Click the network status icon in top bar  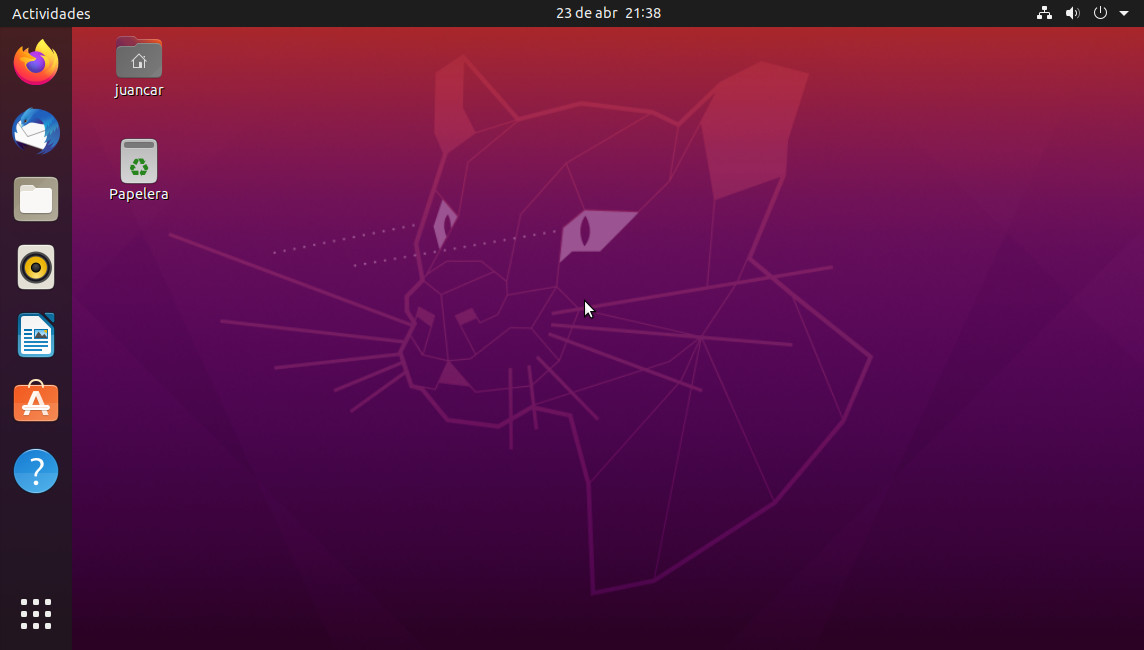point(1045,13)
